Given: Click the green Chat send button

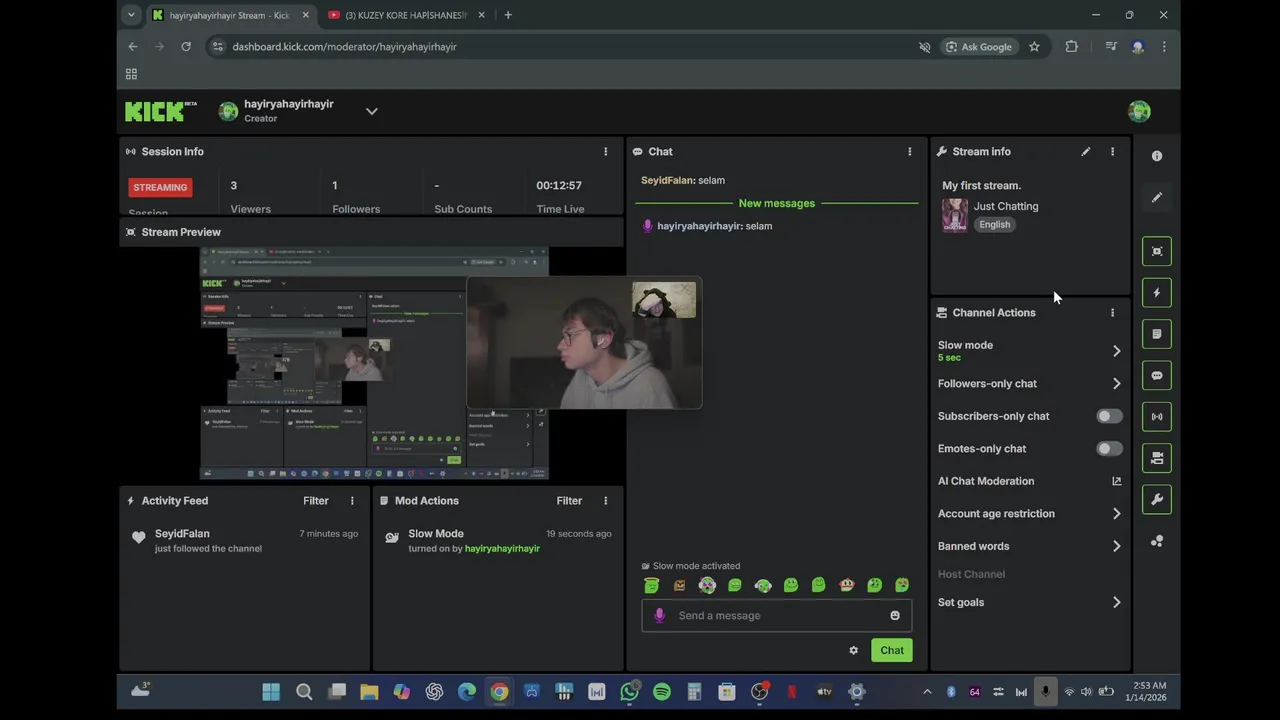Looking at the screenshot, I should (892, 650).
